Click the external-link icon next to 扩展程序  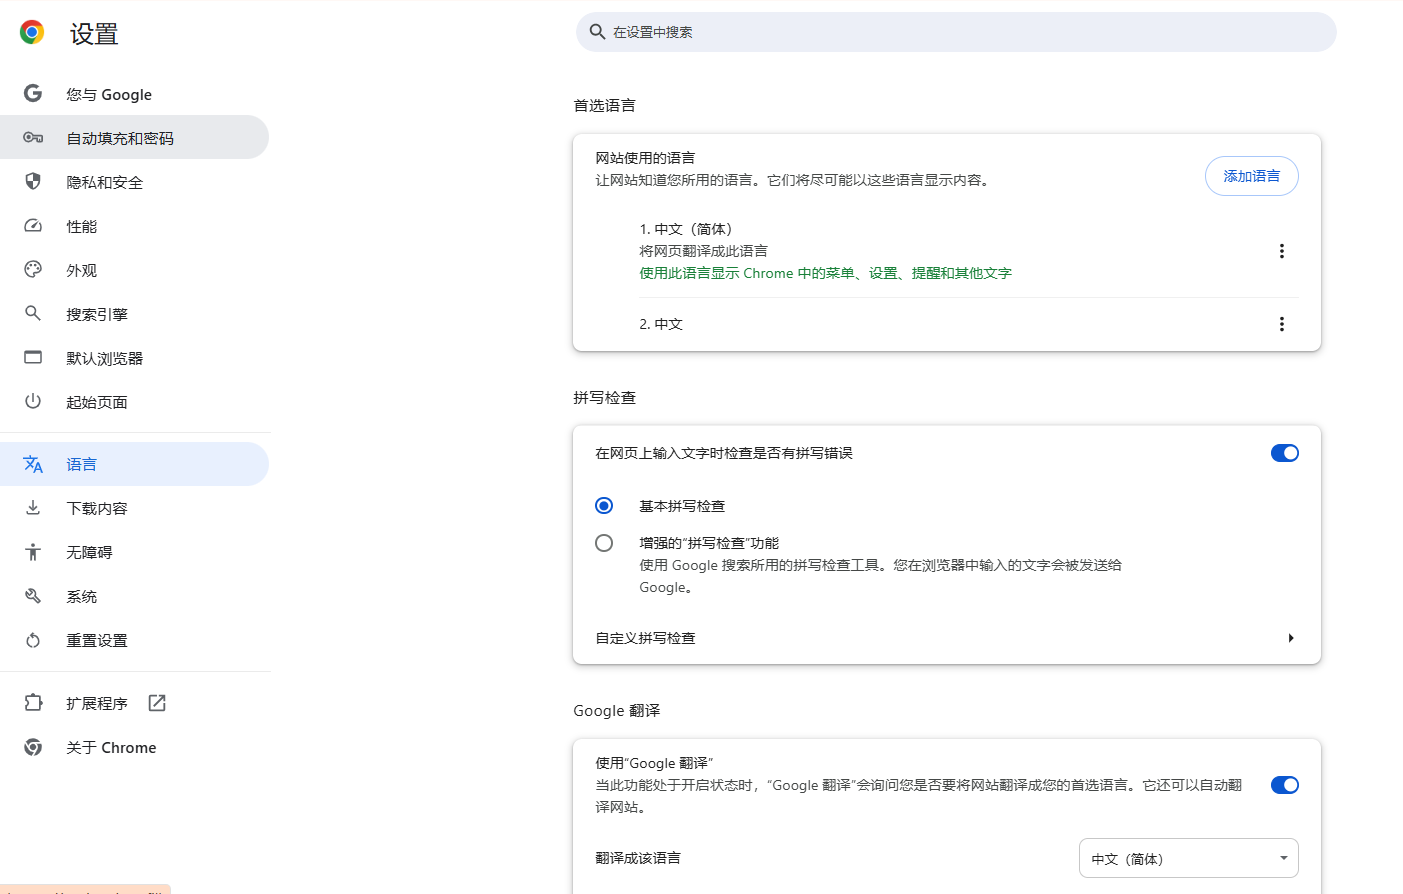point(157,703)
